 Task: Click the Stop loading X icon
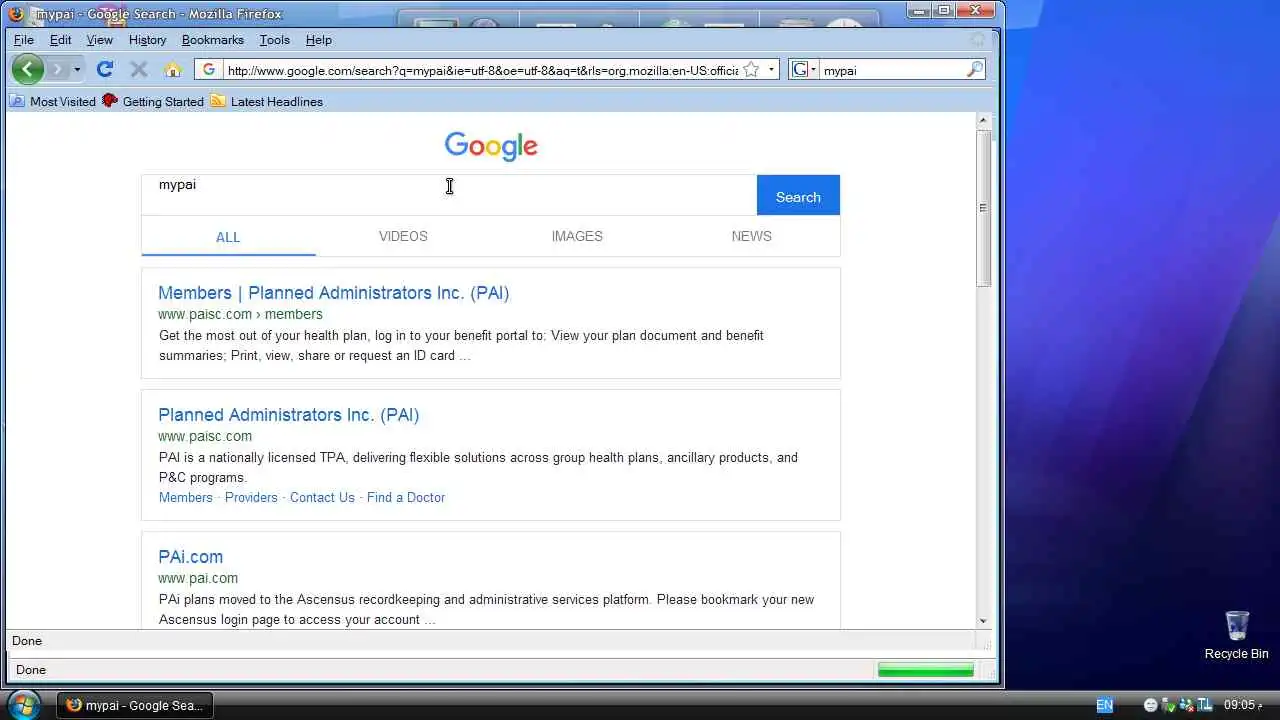coord(139,69)
